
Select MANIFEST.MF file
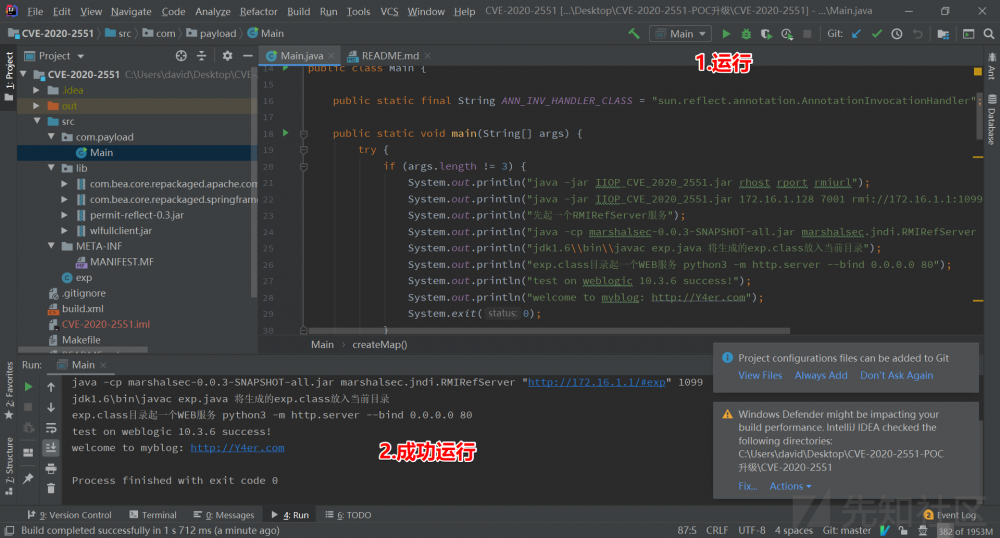click(121, 262)
